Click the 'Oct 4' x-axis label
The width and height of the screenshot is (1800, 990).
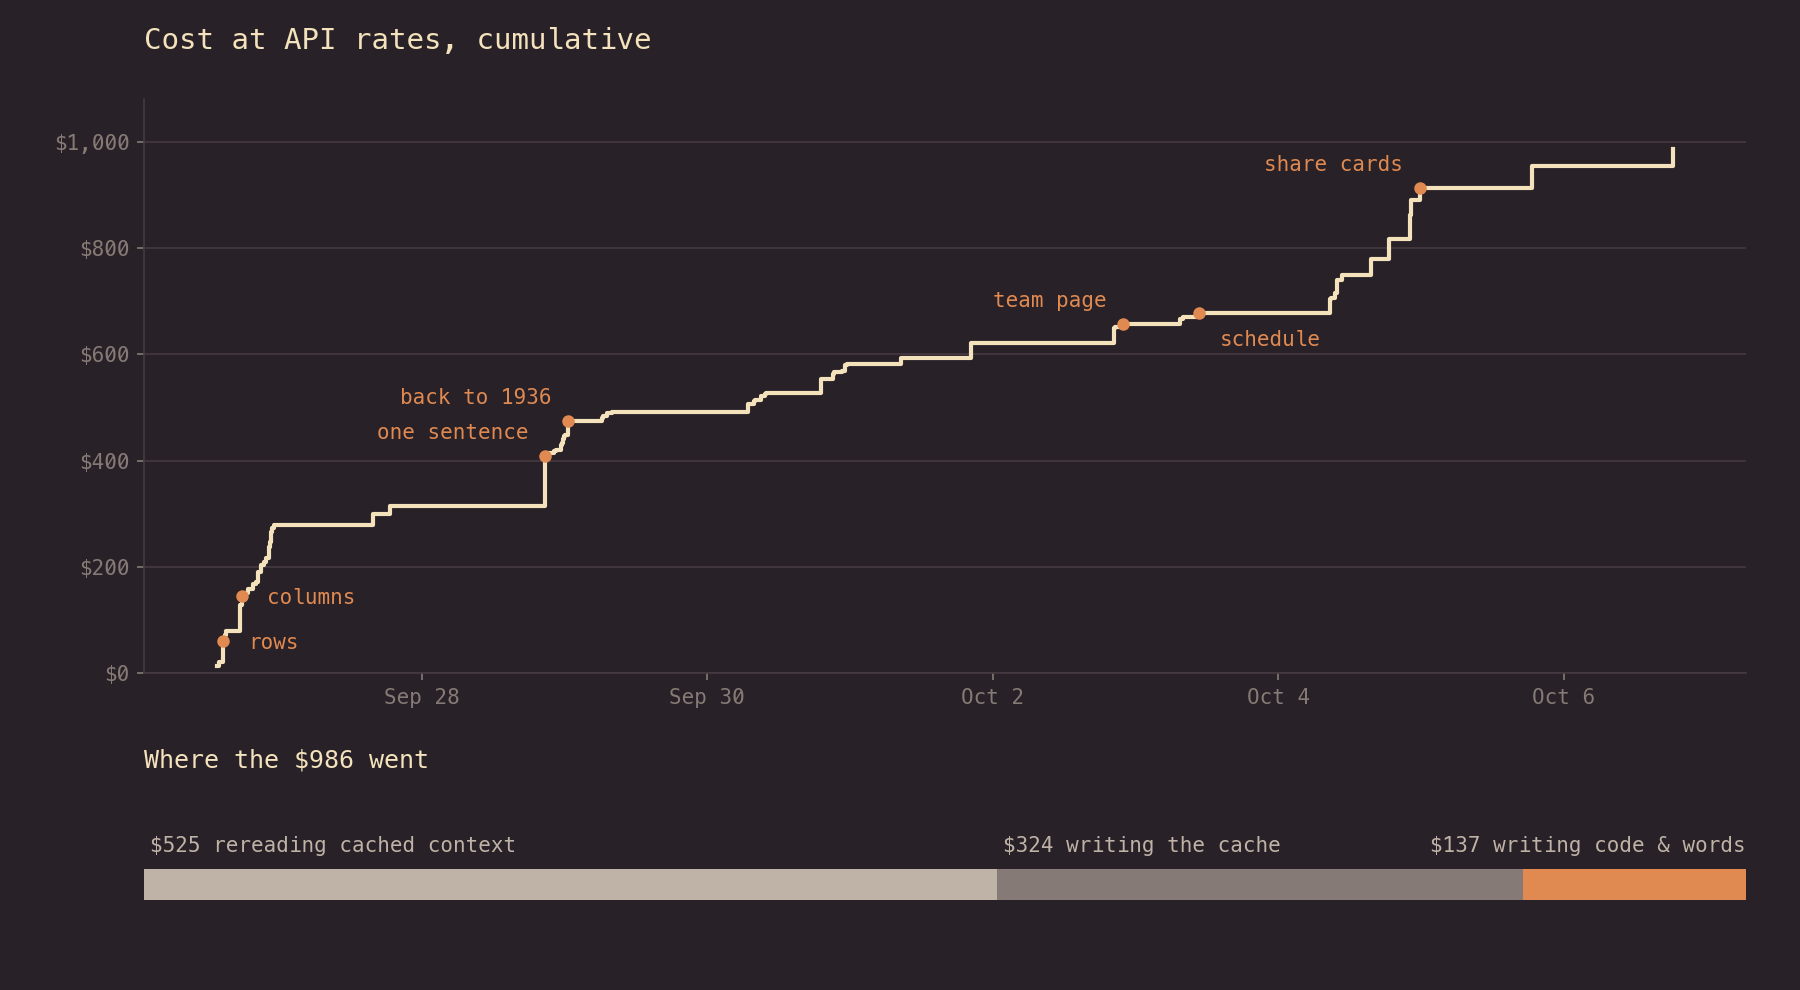[x=1278, y=697]
